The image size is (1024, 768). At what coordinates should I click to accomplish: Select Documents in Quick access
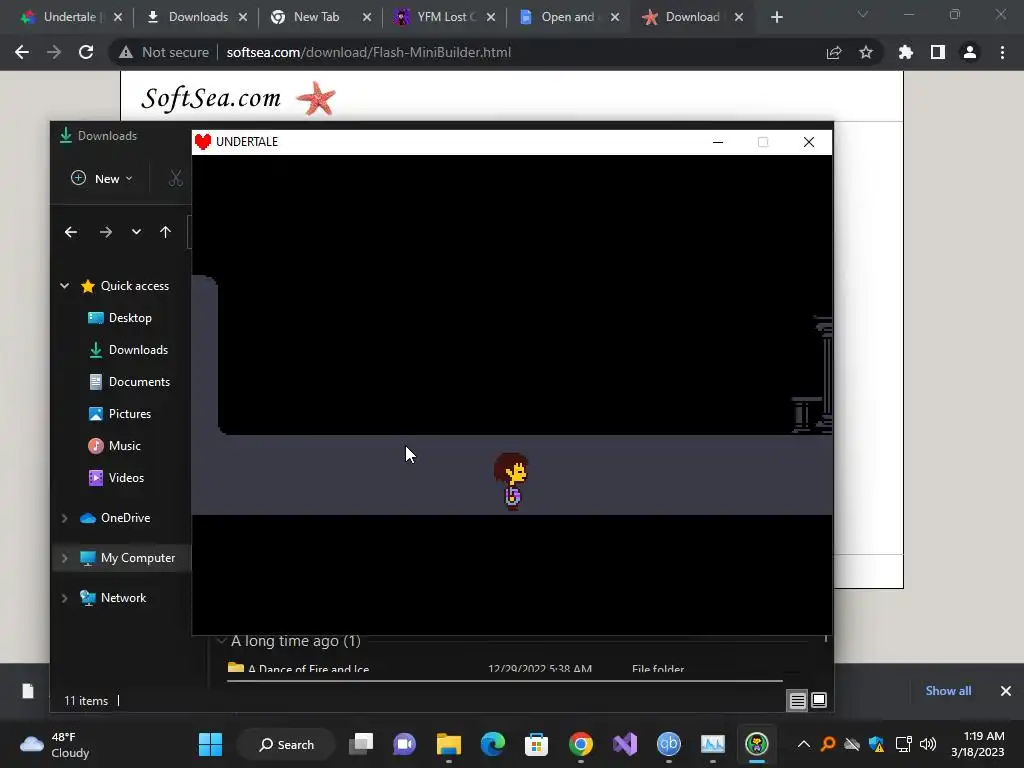pos(139,382)
